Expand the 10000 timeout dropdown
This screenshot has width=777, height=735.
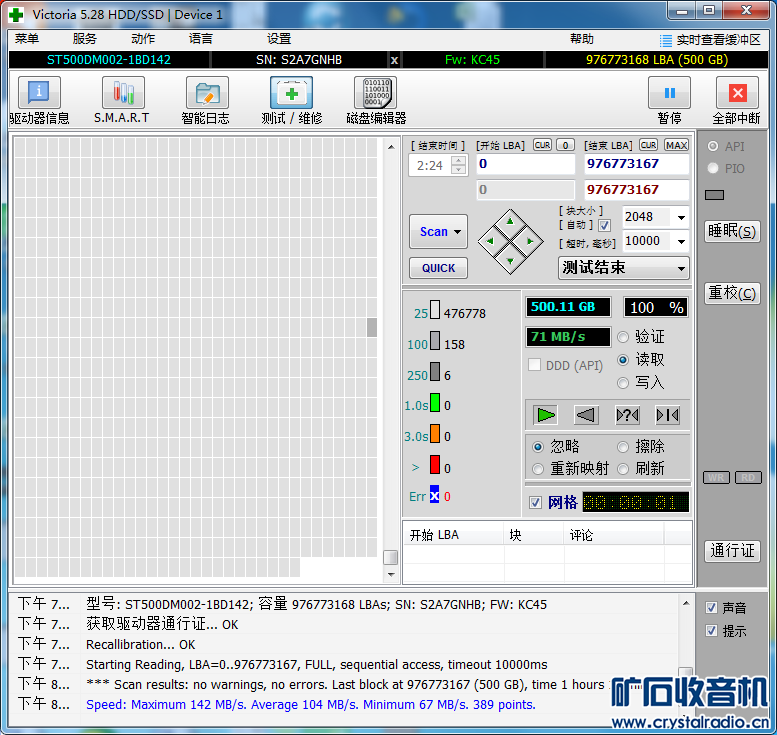coord(681,241)
